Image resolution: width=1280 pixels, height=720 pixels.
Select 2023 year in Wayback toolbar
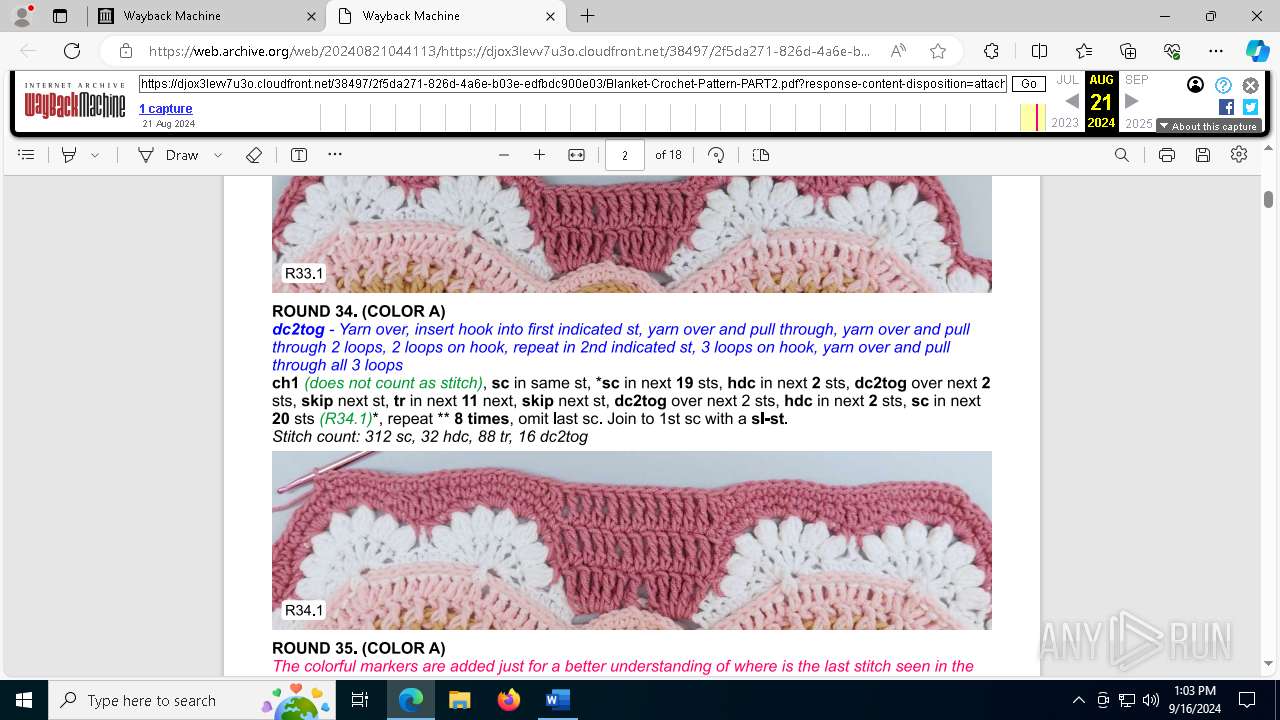point(1065,123)
